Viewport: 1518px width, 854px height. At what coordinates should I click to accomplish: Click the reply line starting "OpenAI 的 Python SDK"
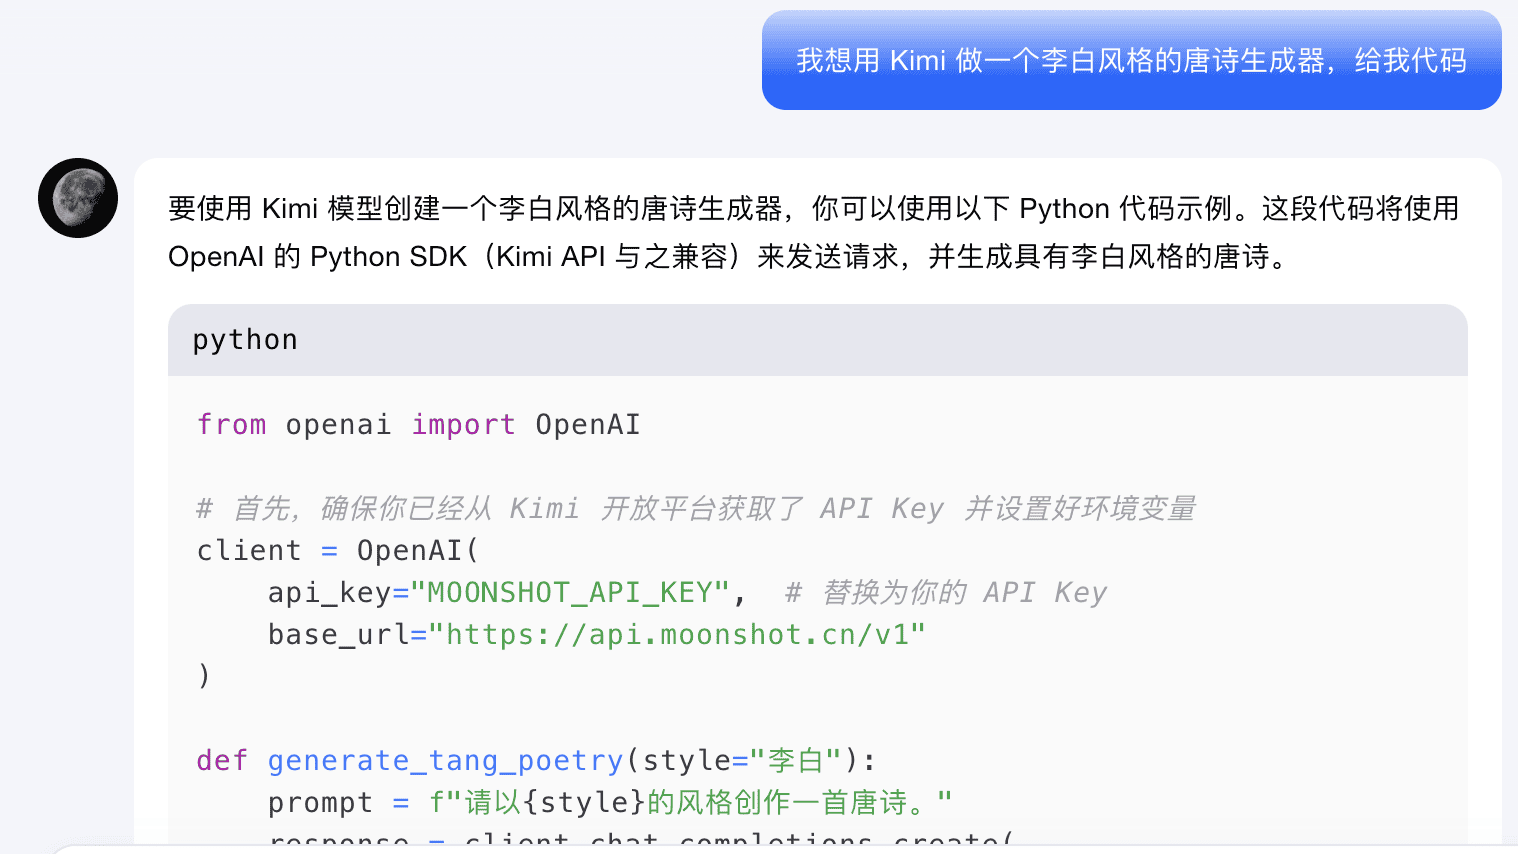[726, 257]
